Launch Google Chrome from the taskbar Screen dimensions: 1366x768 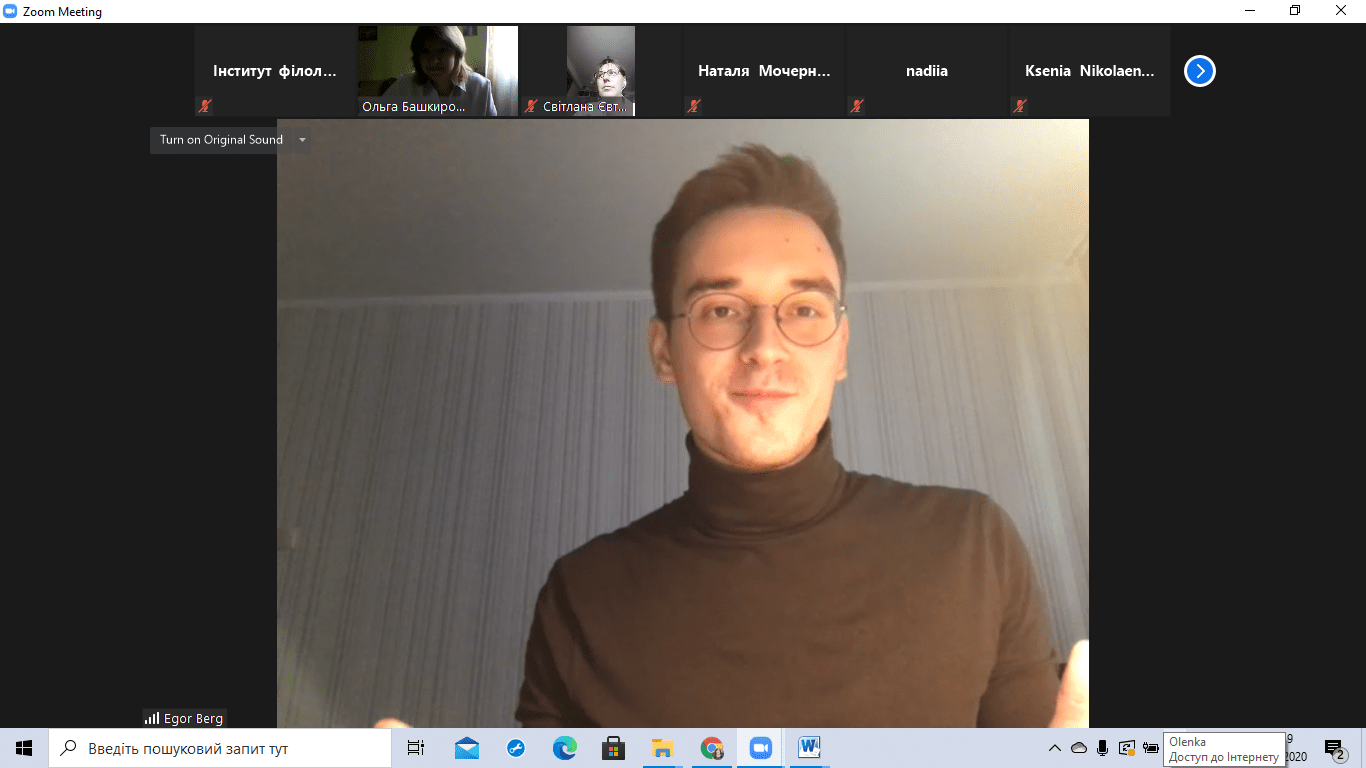(x=712, y=747)
